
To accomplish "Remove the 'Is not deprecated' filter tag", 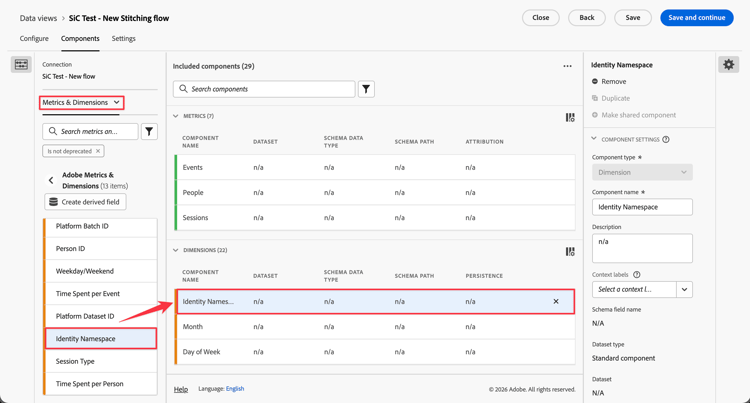I will (x=98, y=151).
